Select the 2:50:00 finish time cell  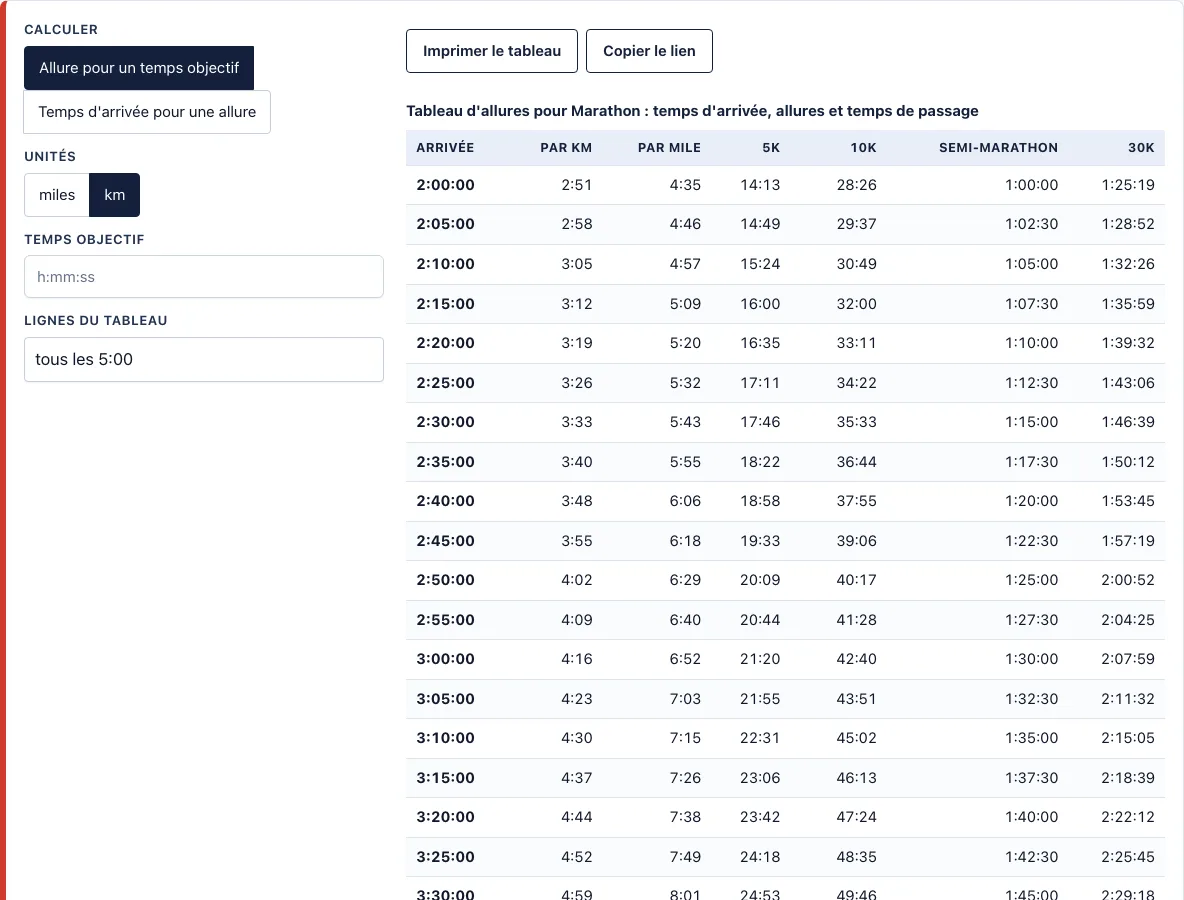coord(446,580)
